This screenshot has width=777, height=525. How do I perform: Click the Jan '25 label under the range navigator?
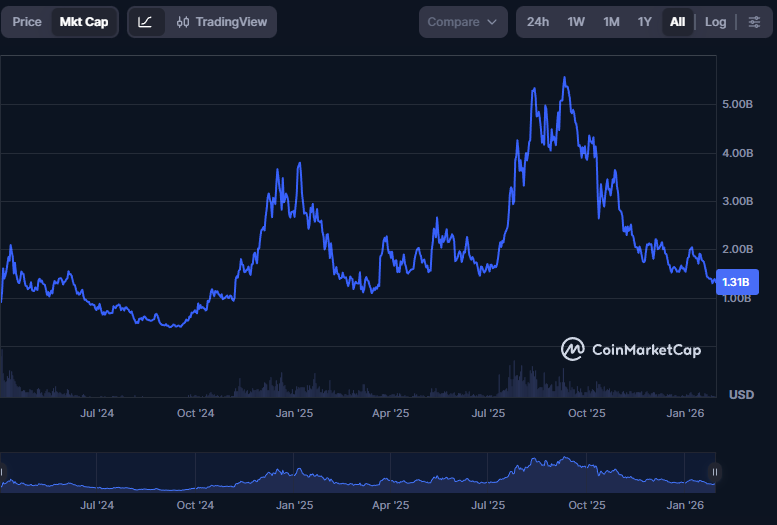tap(294, 505)
